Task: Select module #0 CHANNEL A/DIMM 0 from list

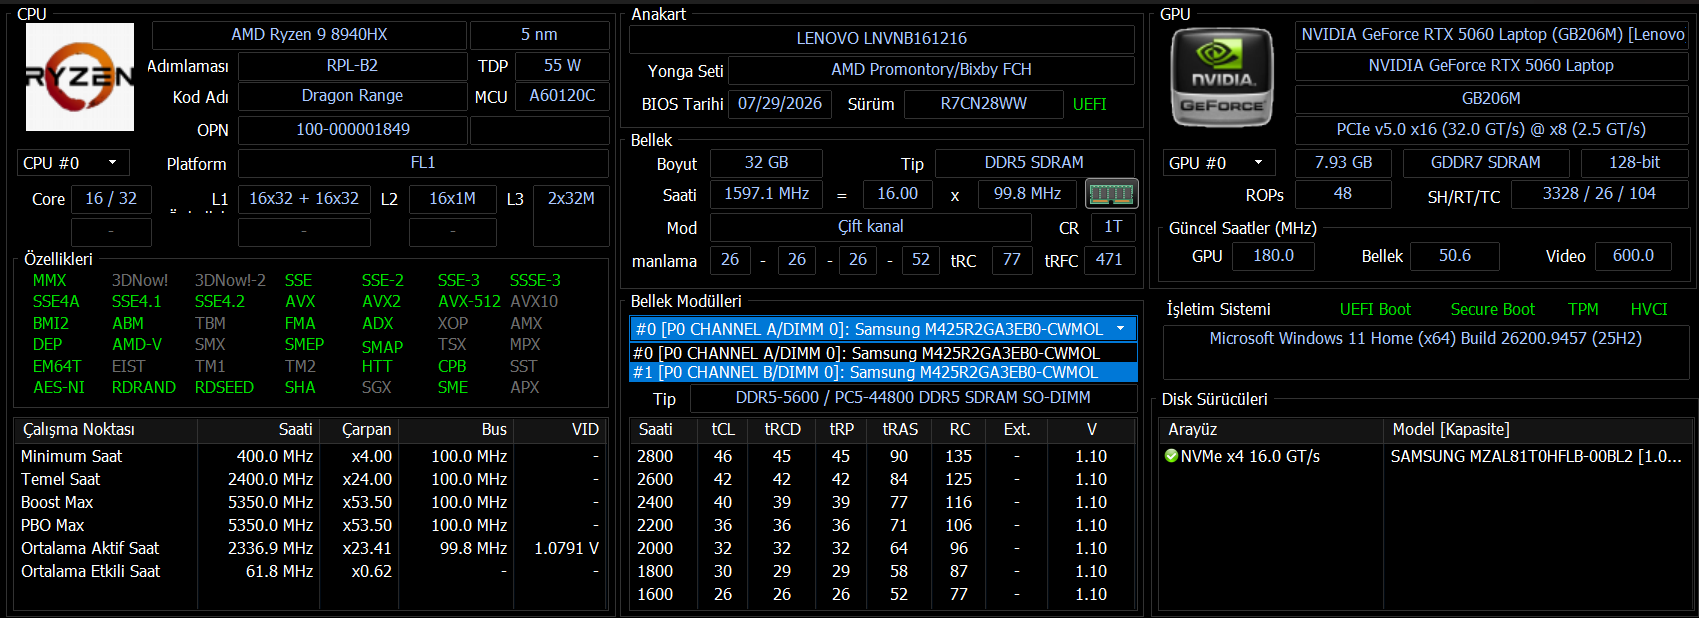Action: tap(883, 353)
